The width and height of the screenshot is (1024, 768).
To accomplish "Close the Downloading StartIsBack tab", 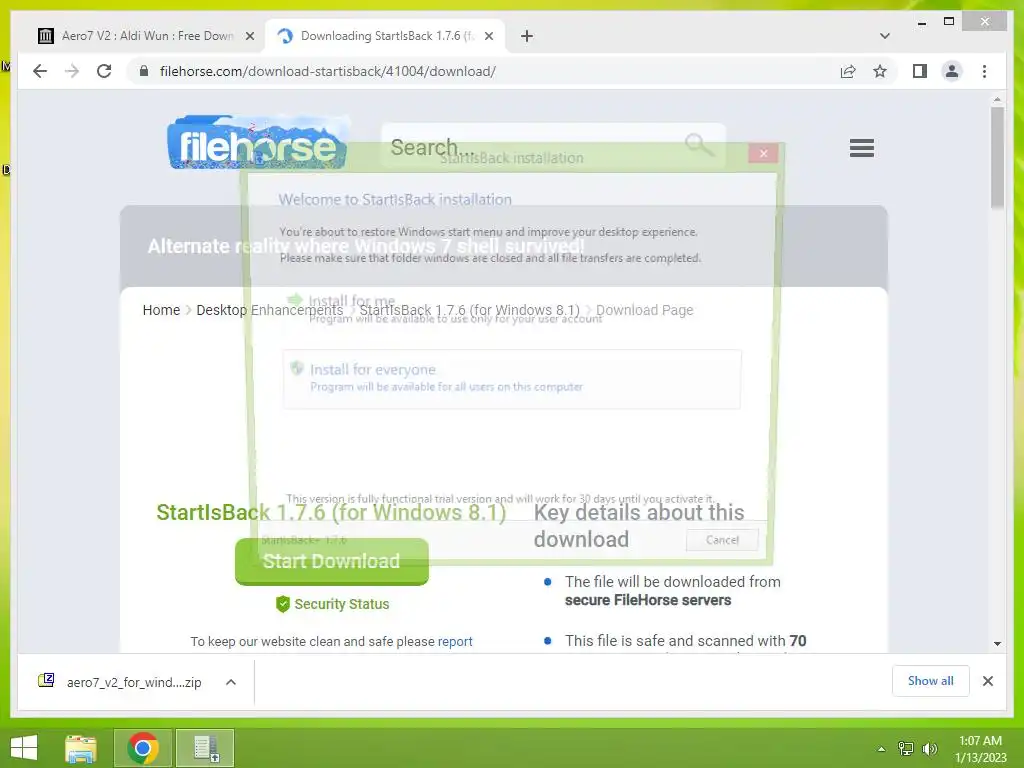I will [x=488, y=36].
